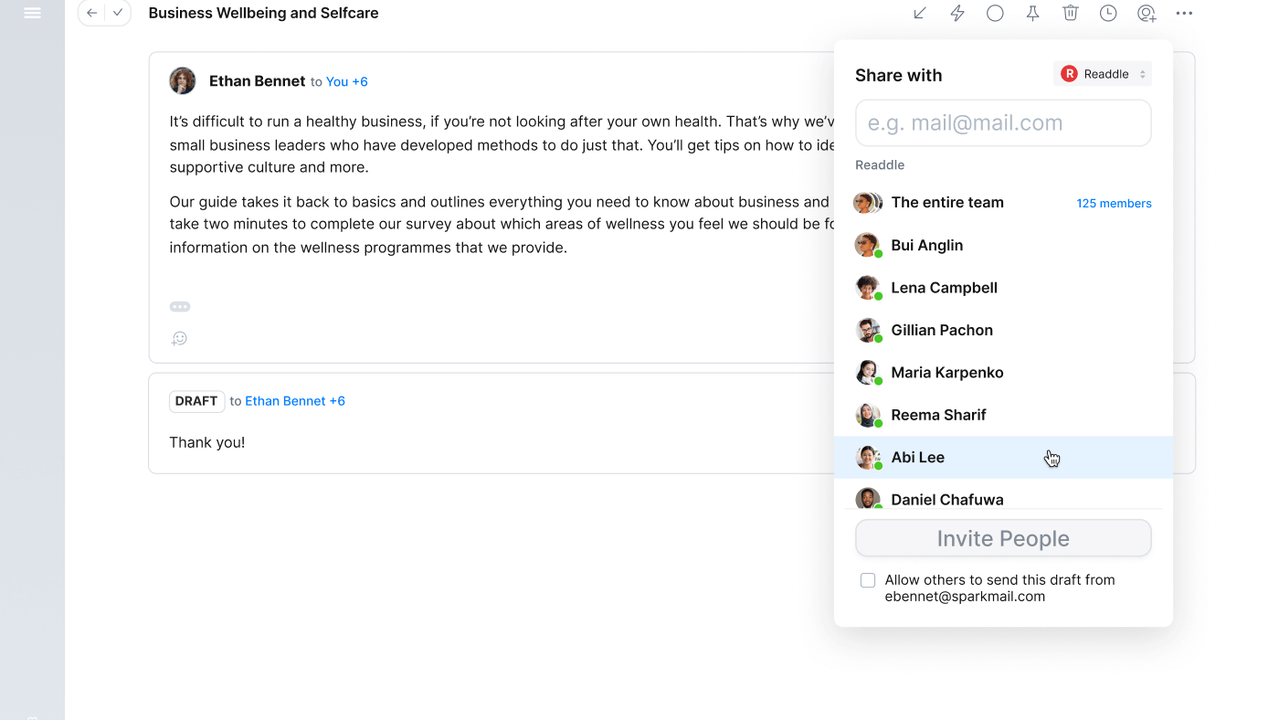This screenshot has width=1279, height=720.
Task: Mark thread unread with the circle icon
Action: (995, 13)
